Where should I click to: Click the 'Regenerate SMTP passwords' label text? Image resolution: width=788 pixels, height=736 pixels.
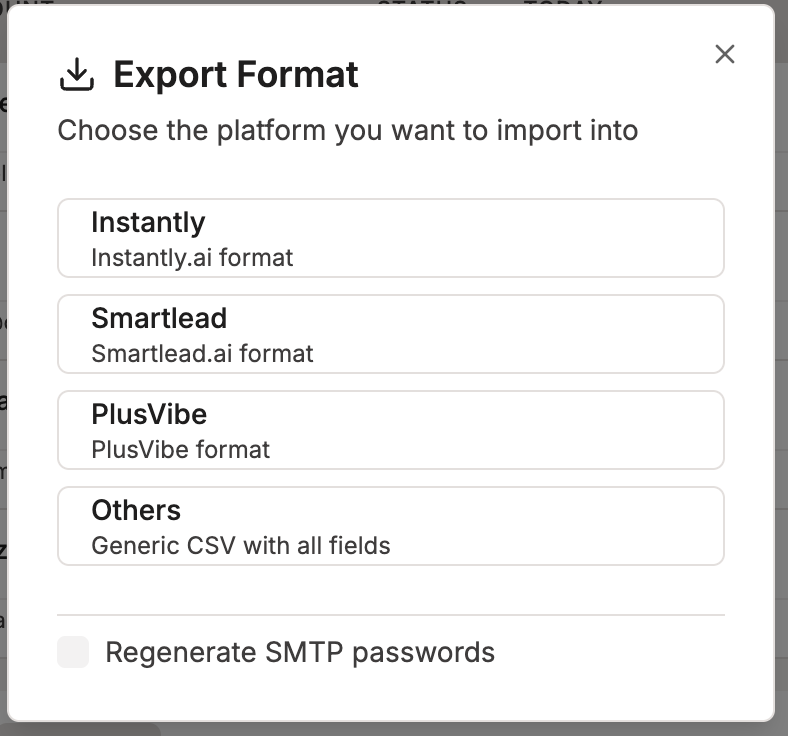pyautogui.click(x=300, y=653)
